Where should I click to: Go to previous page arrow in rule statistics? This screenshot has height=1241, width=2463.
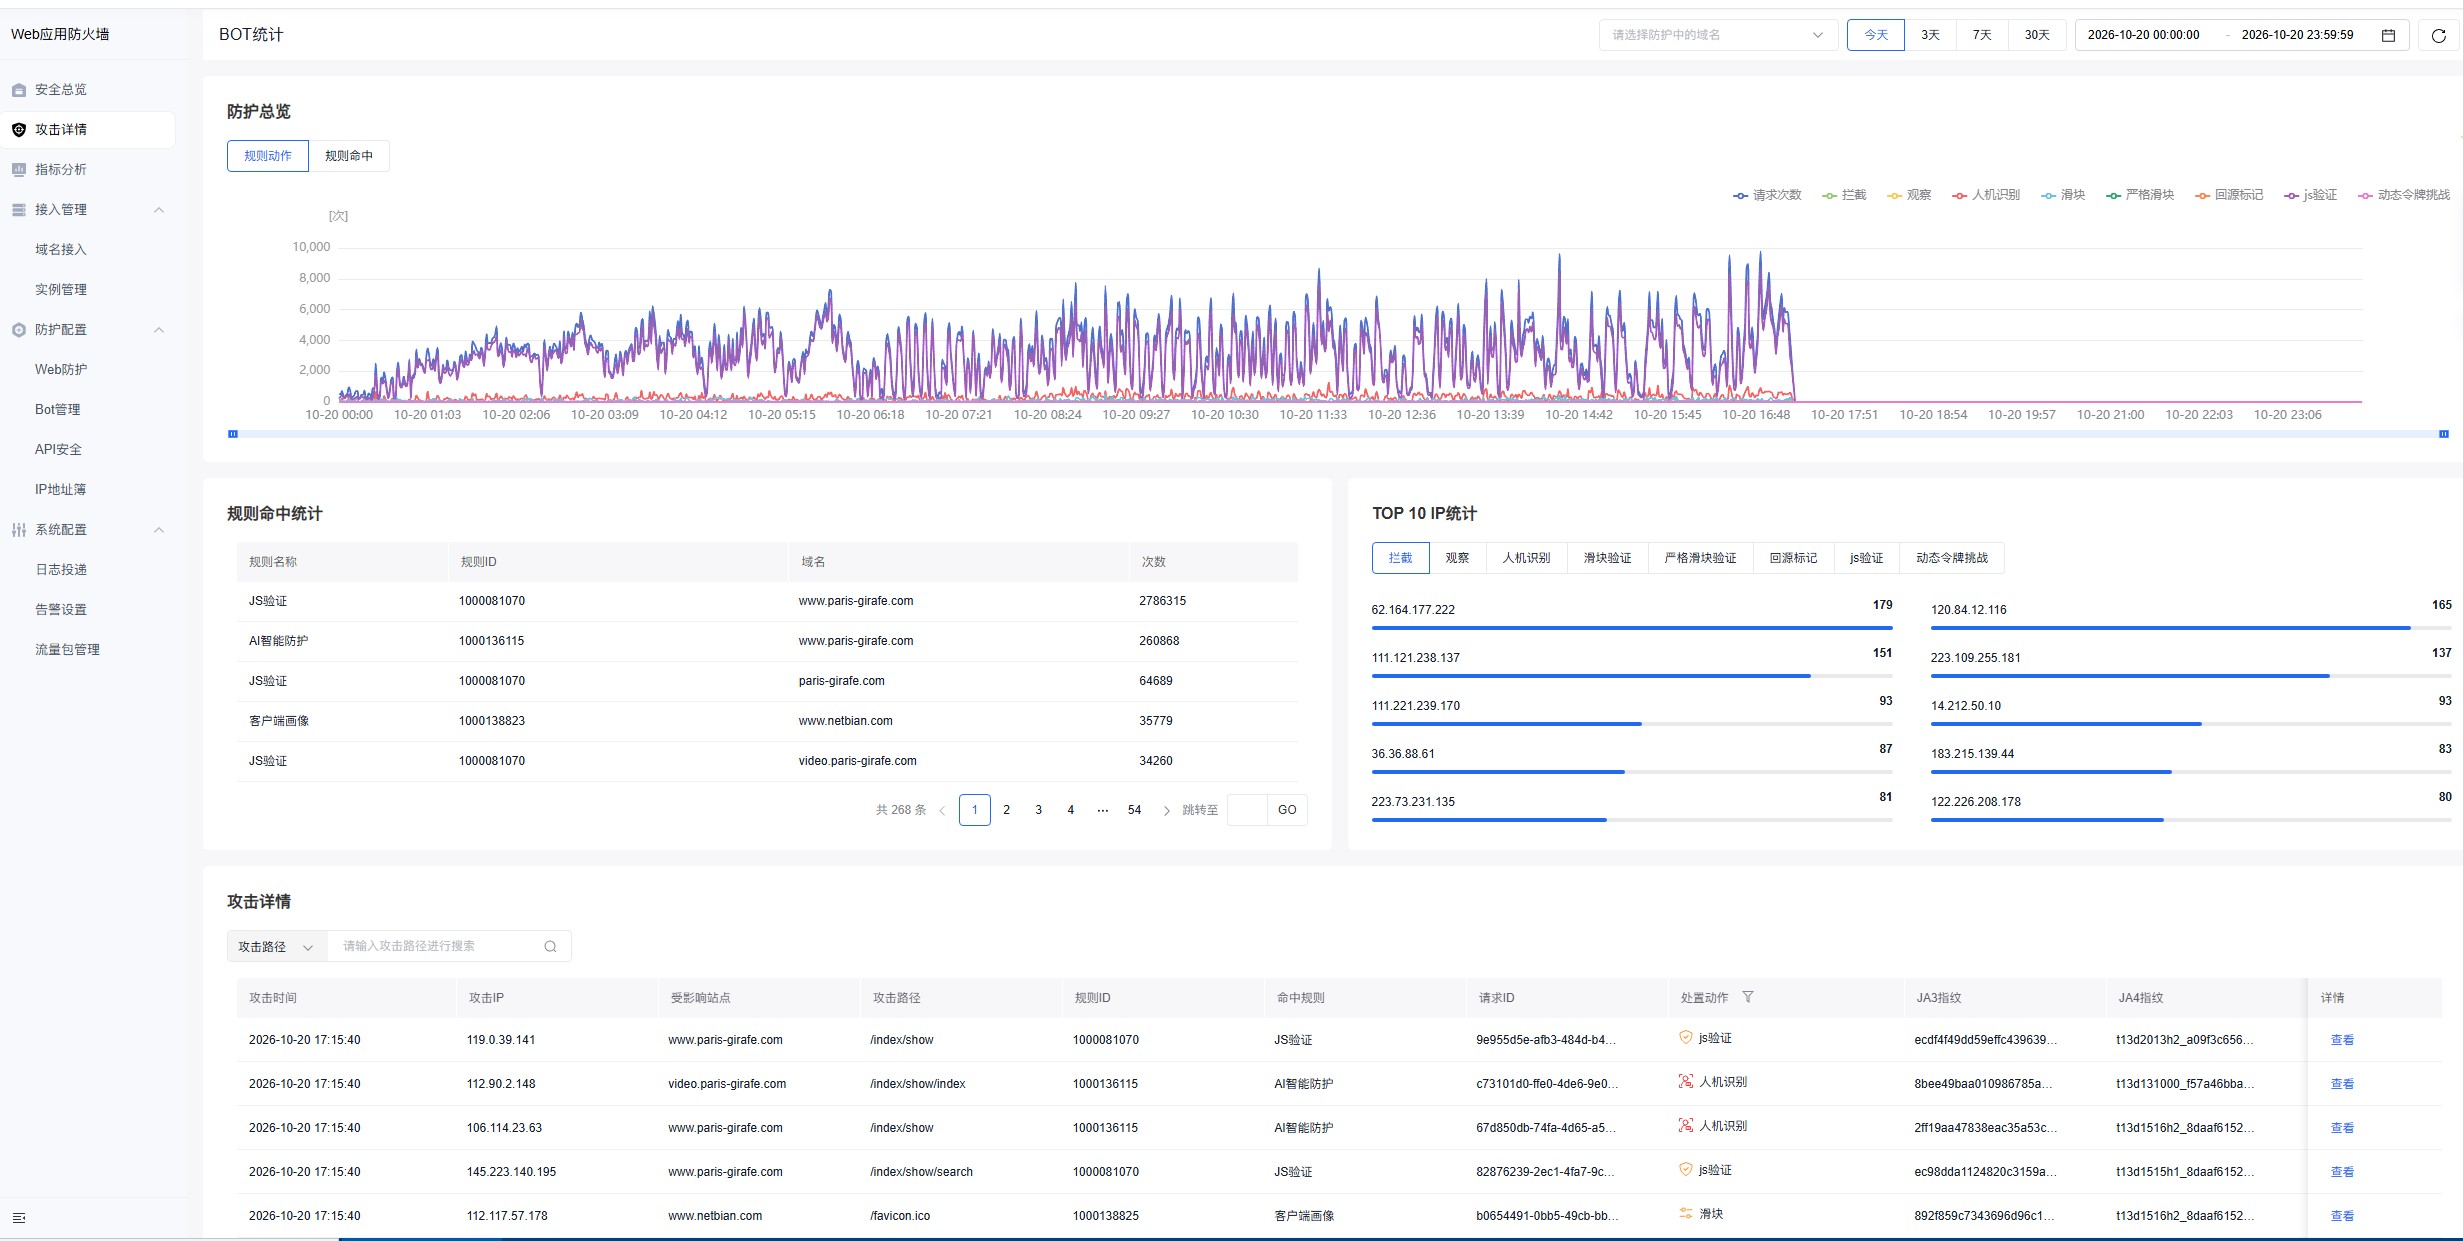[942, 810]
